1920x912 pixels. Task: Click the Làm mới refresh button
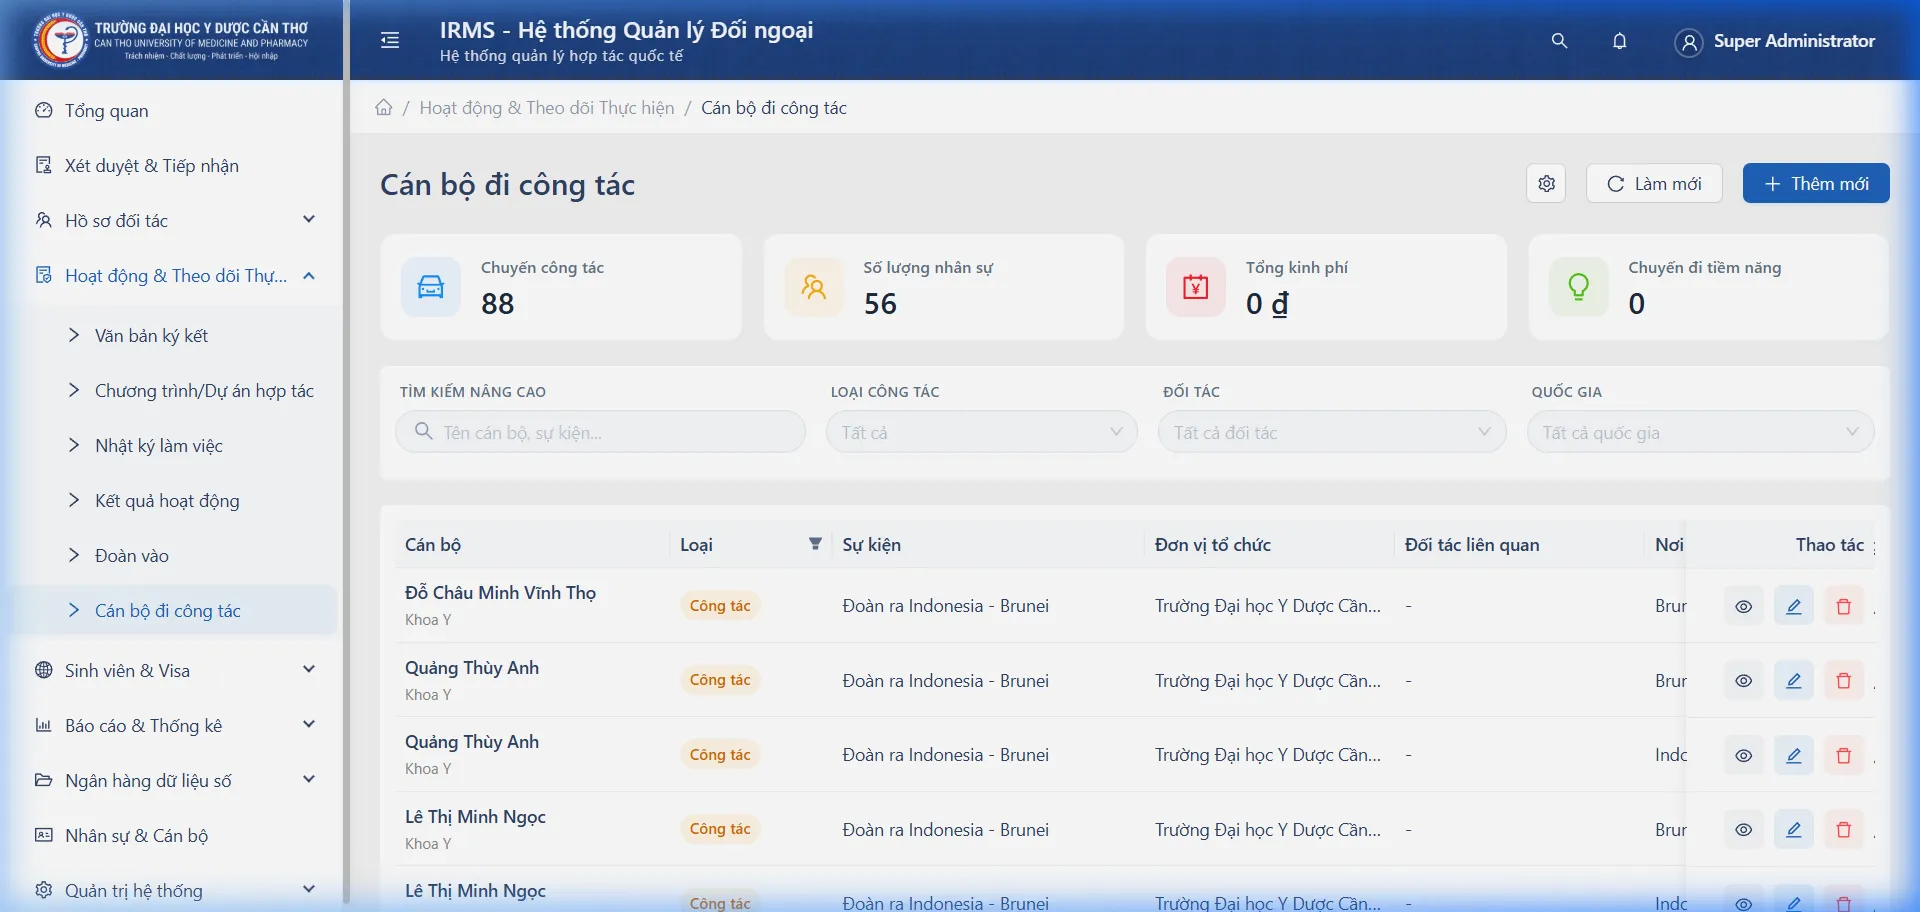pyautogui.click(x=1654, y=184)
